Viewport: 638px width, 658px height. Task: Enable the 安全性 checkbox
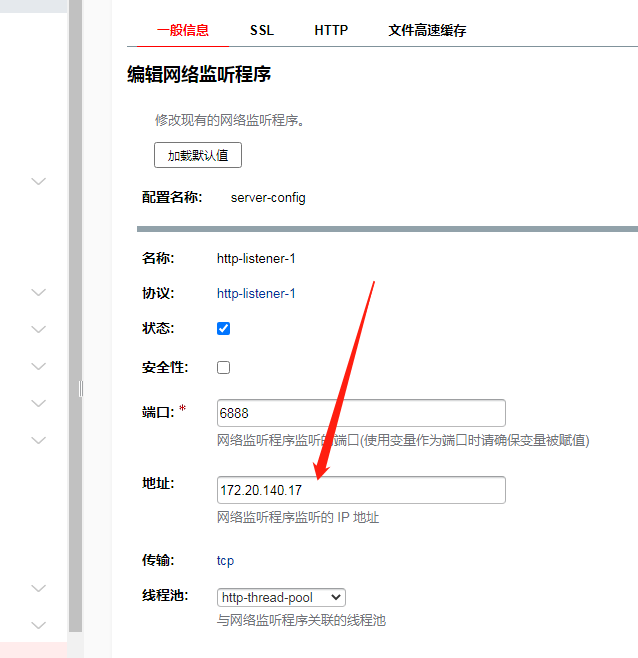click(x=224, y=367)
